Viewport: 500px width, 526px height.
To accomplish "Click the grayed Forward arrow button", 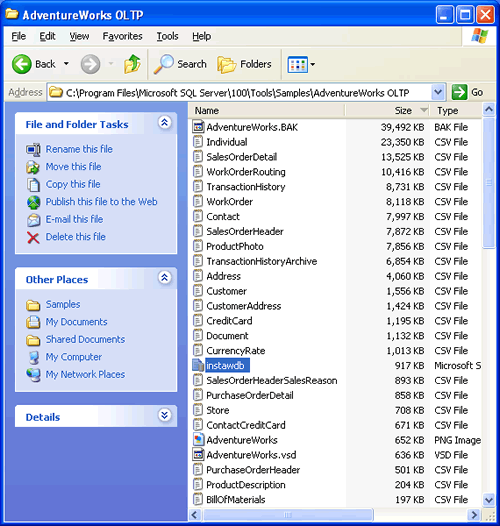I will tap(90, 64).
